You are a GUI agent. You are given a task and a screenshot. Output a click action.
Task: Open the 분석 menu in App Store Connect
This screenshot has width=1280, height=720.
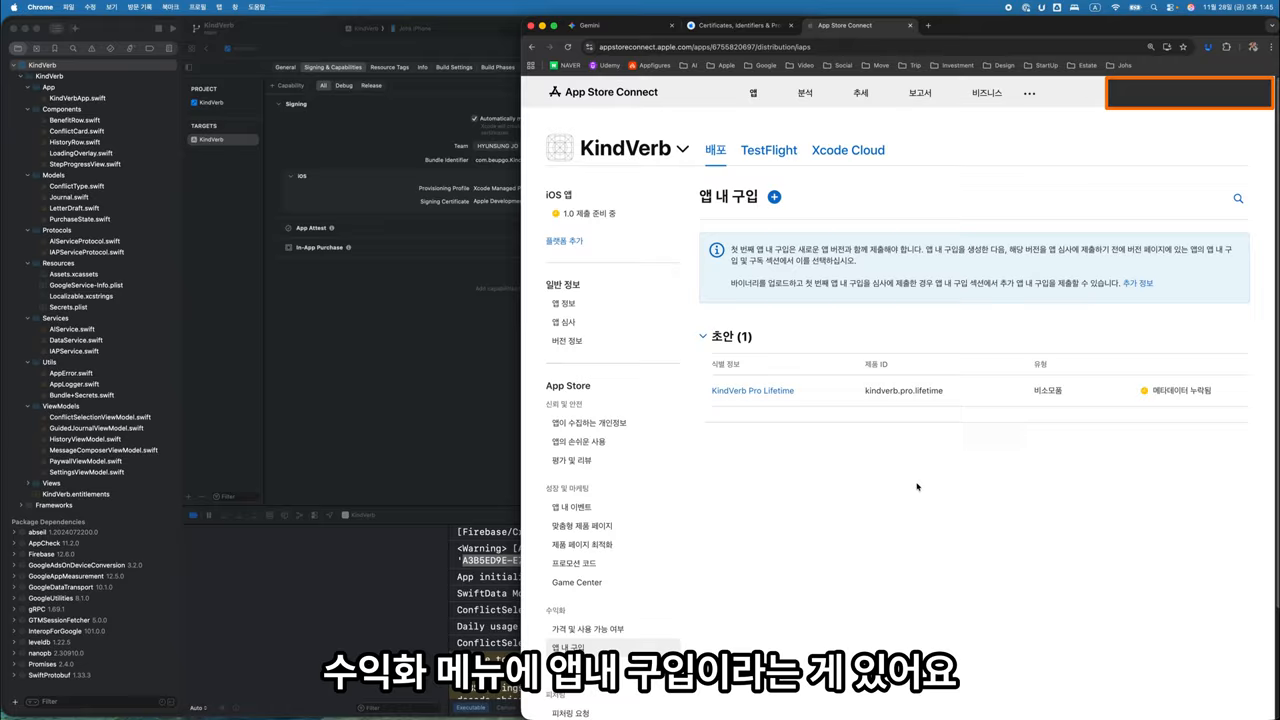(x=805, y=93)
